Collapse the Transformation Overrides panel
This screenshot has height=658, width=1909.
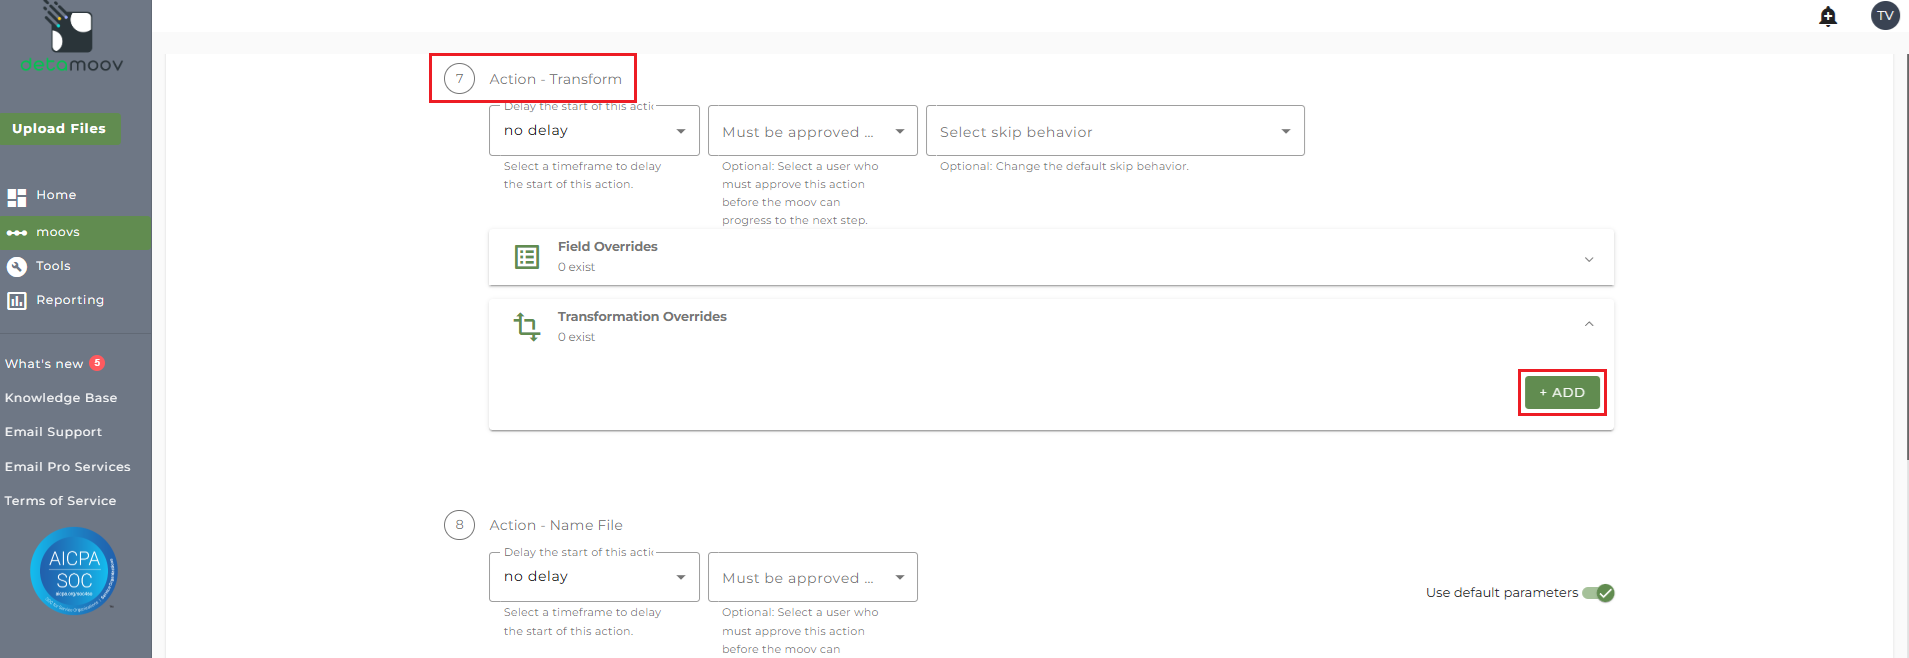point(1589,324)
